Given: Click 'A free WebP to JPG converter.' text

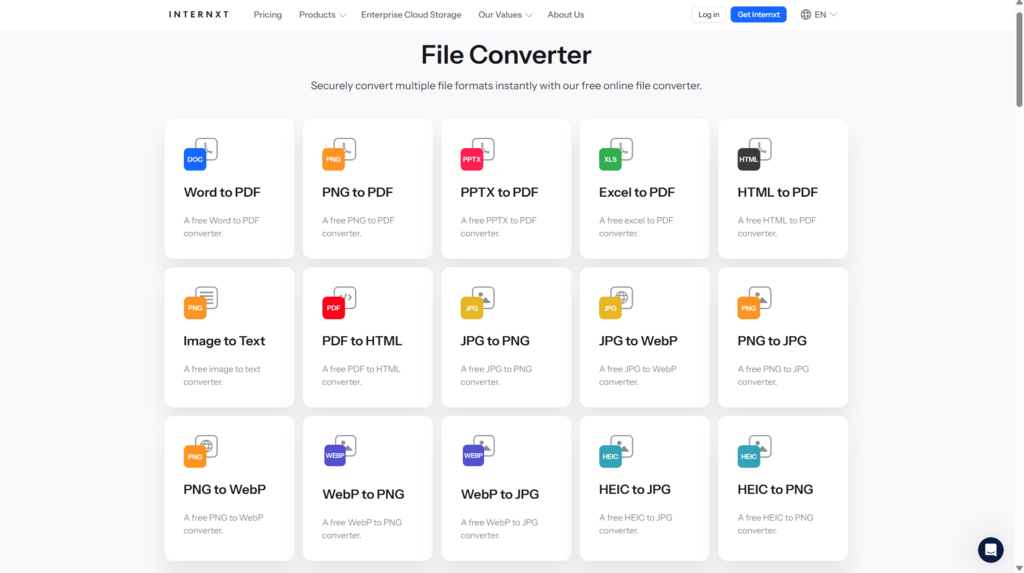Looking at the screenshot, I should click(499, 529).
